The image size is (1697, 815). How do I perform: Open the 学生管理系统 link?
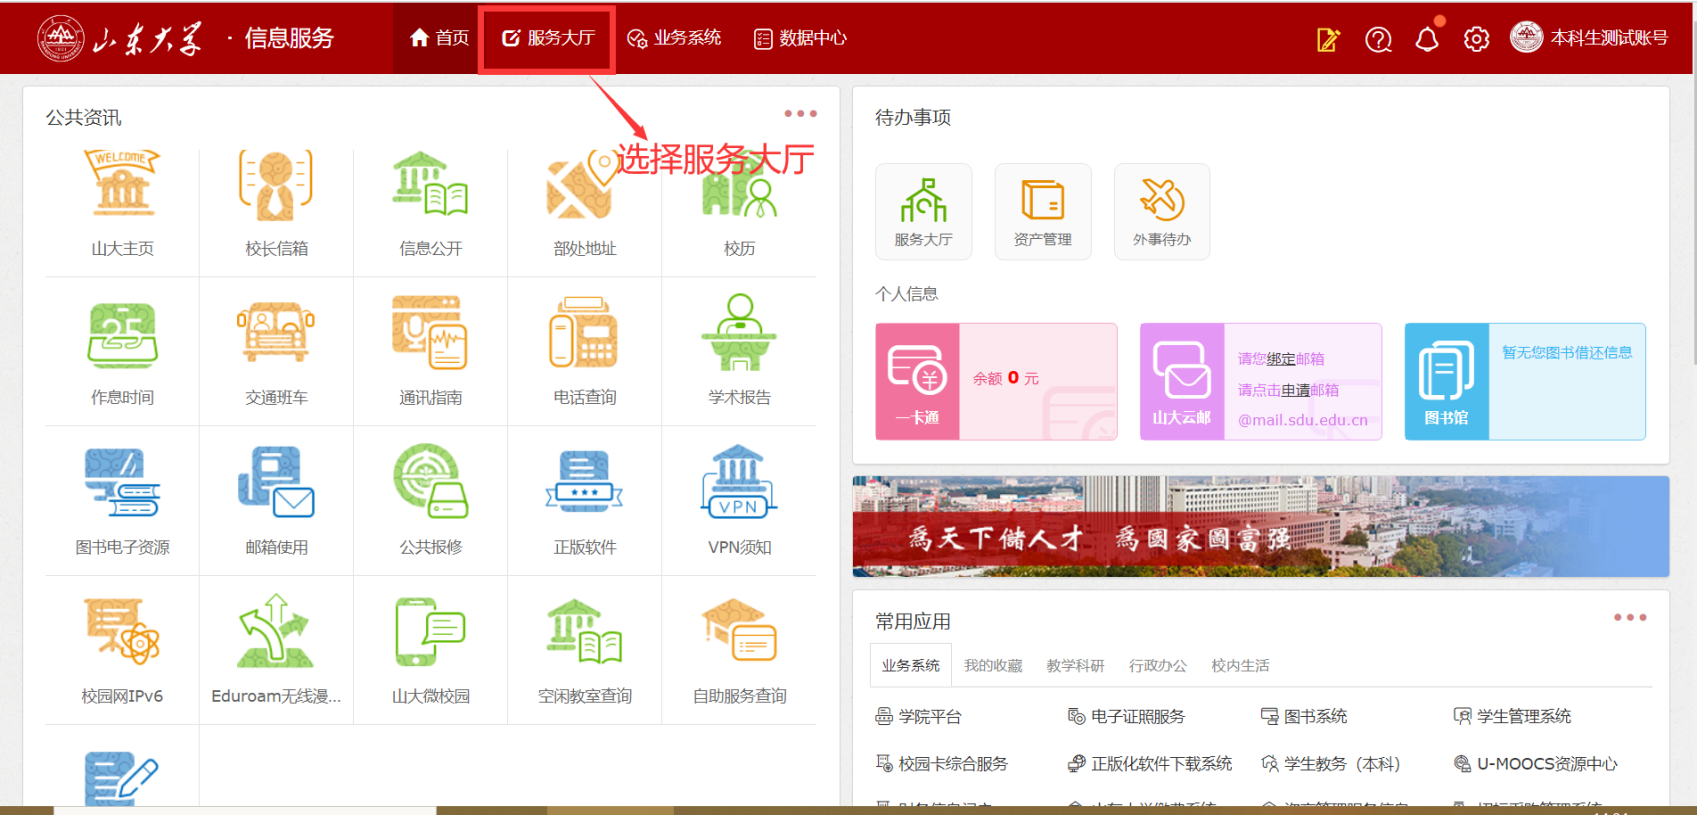pyautogui.click(x=1512, y=716)
